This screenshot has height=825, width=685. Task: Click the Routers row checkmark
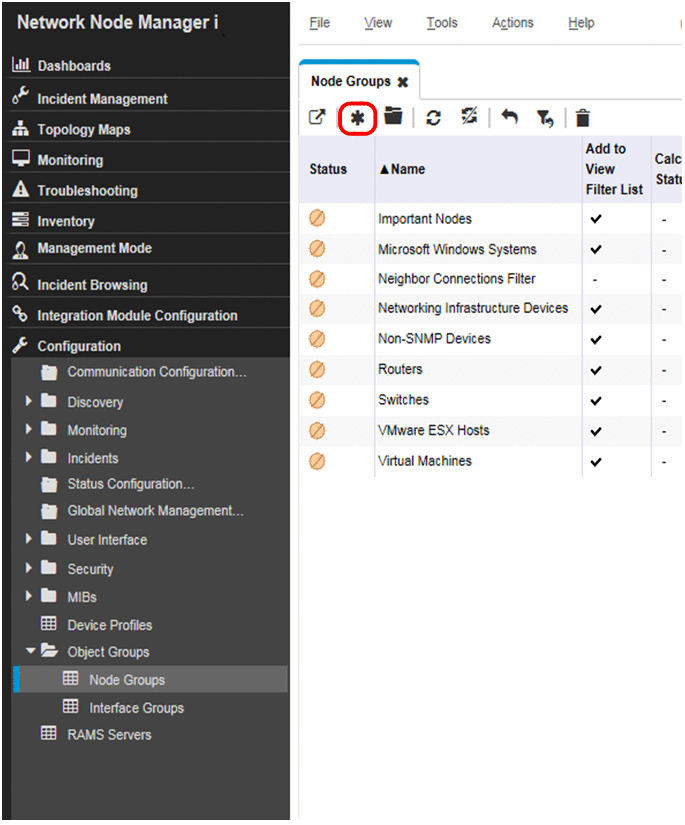[x=596, y=370]
